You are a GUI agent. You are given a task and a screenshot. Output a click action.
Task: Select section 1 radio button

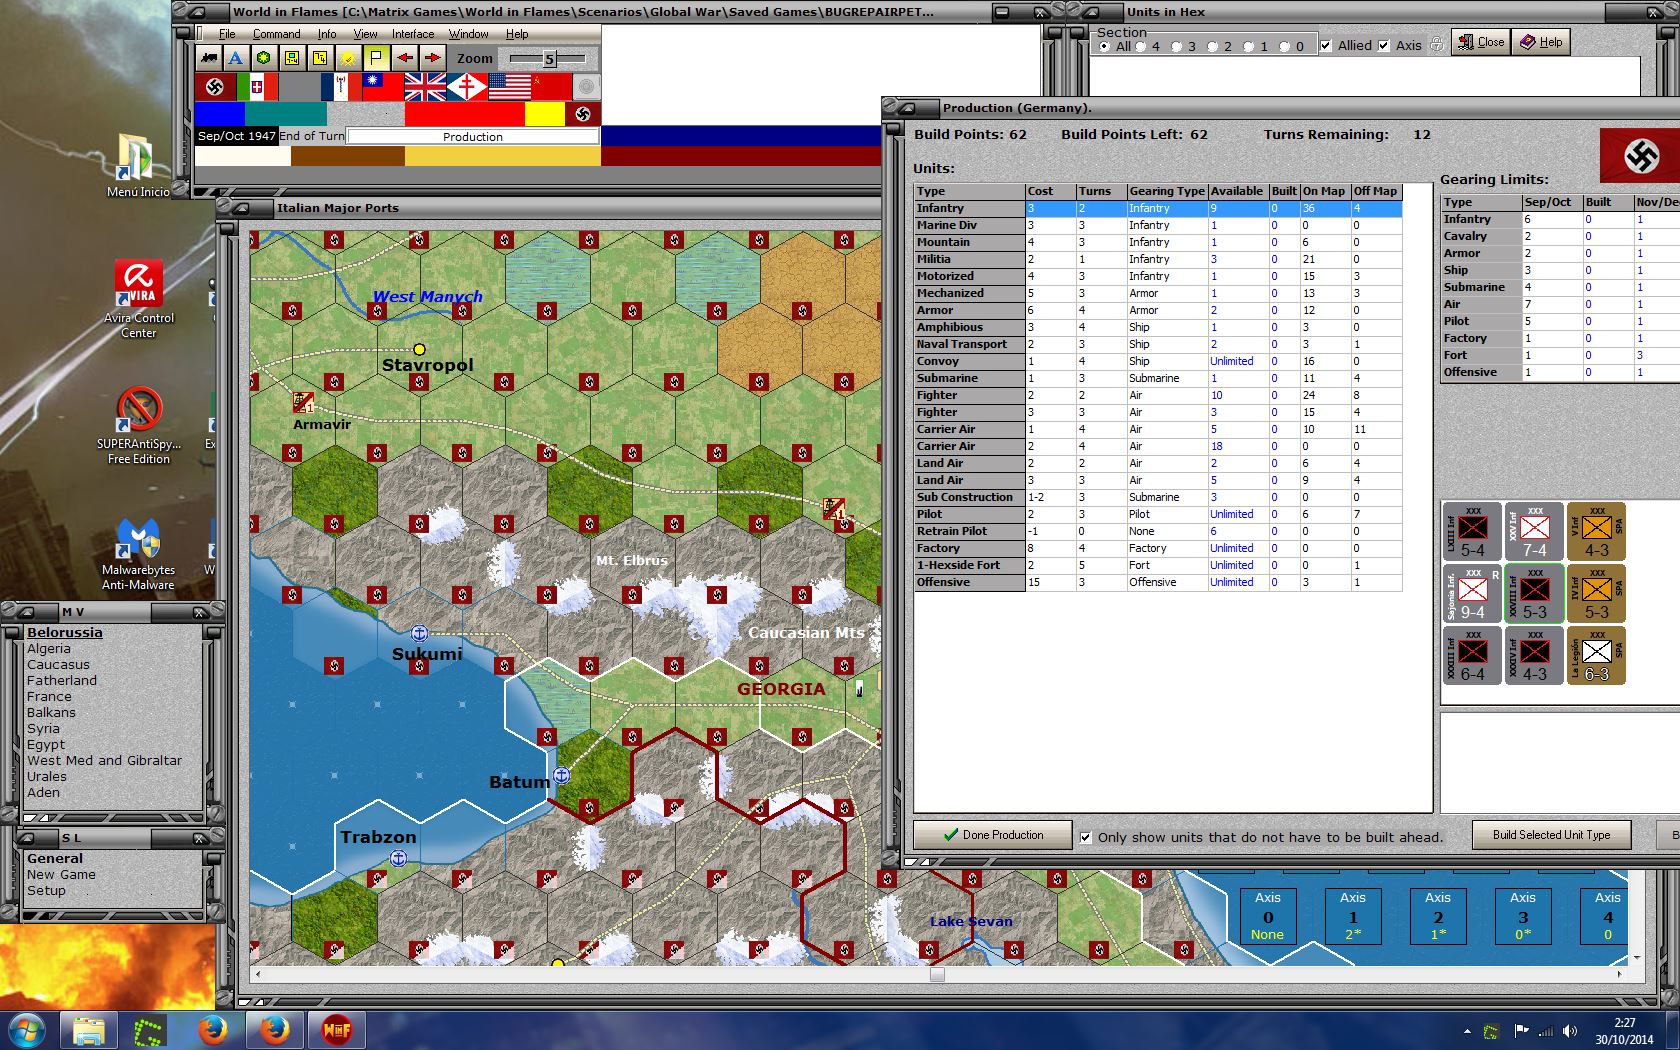pos(1248,46)
